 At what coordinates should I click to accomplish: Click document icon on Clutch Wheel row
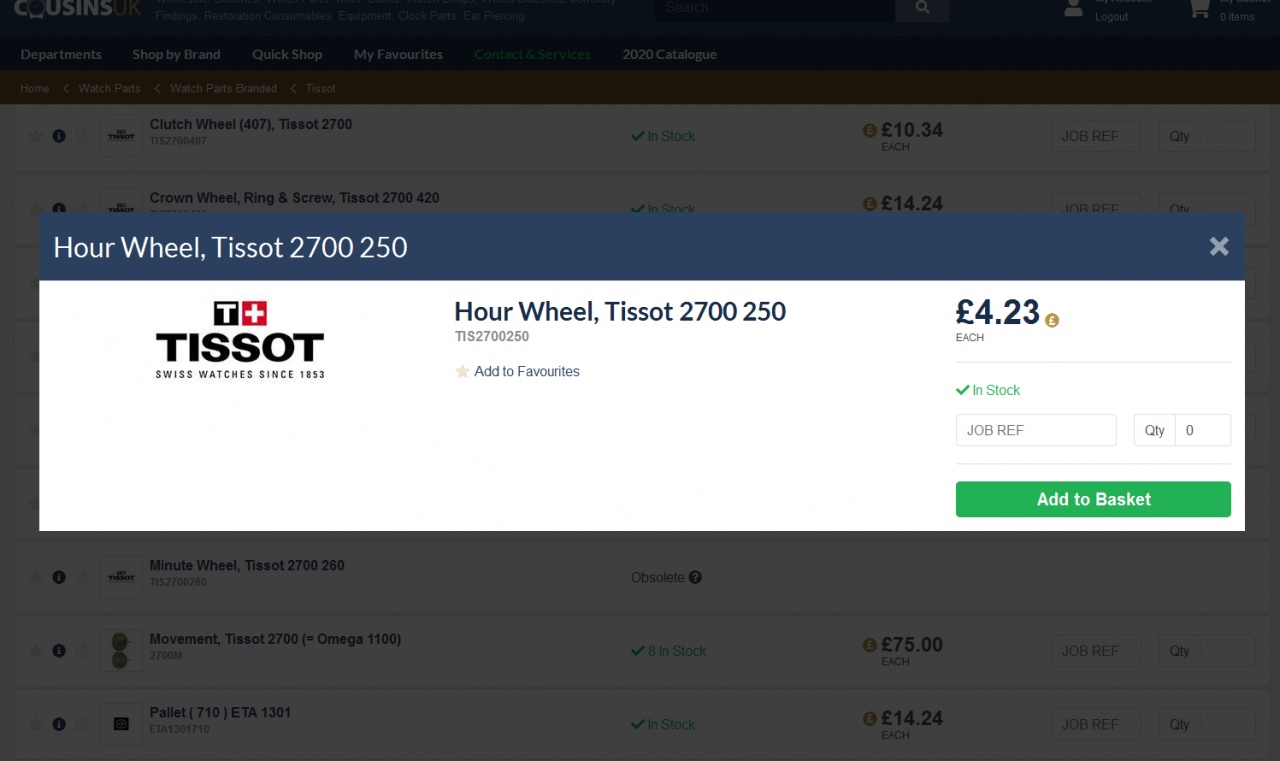point(82,136)
